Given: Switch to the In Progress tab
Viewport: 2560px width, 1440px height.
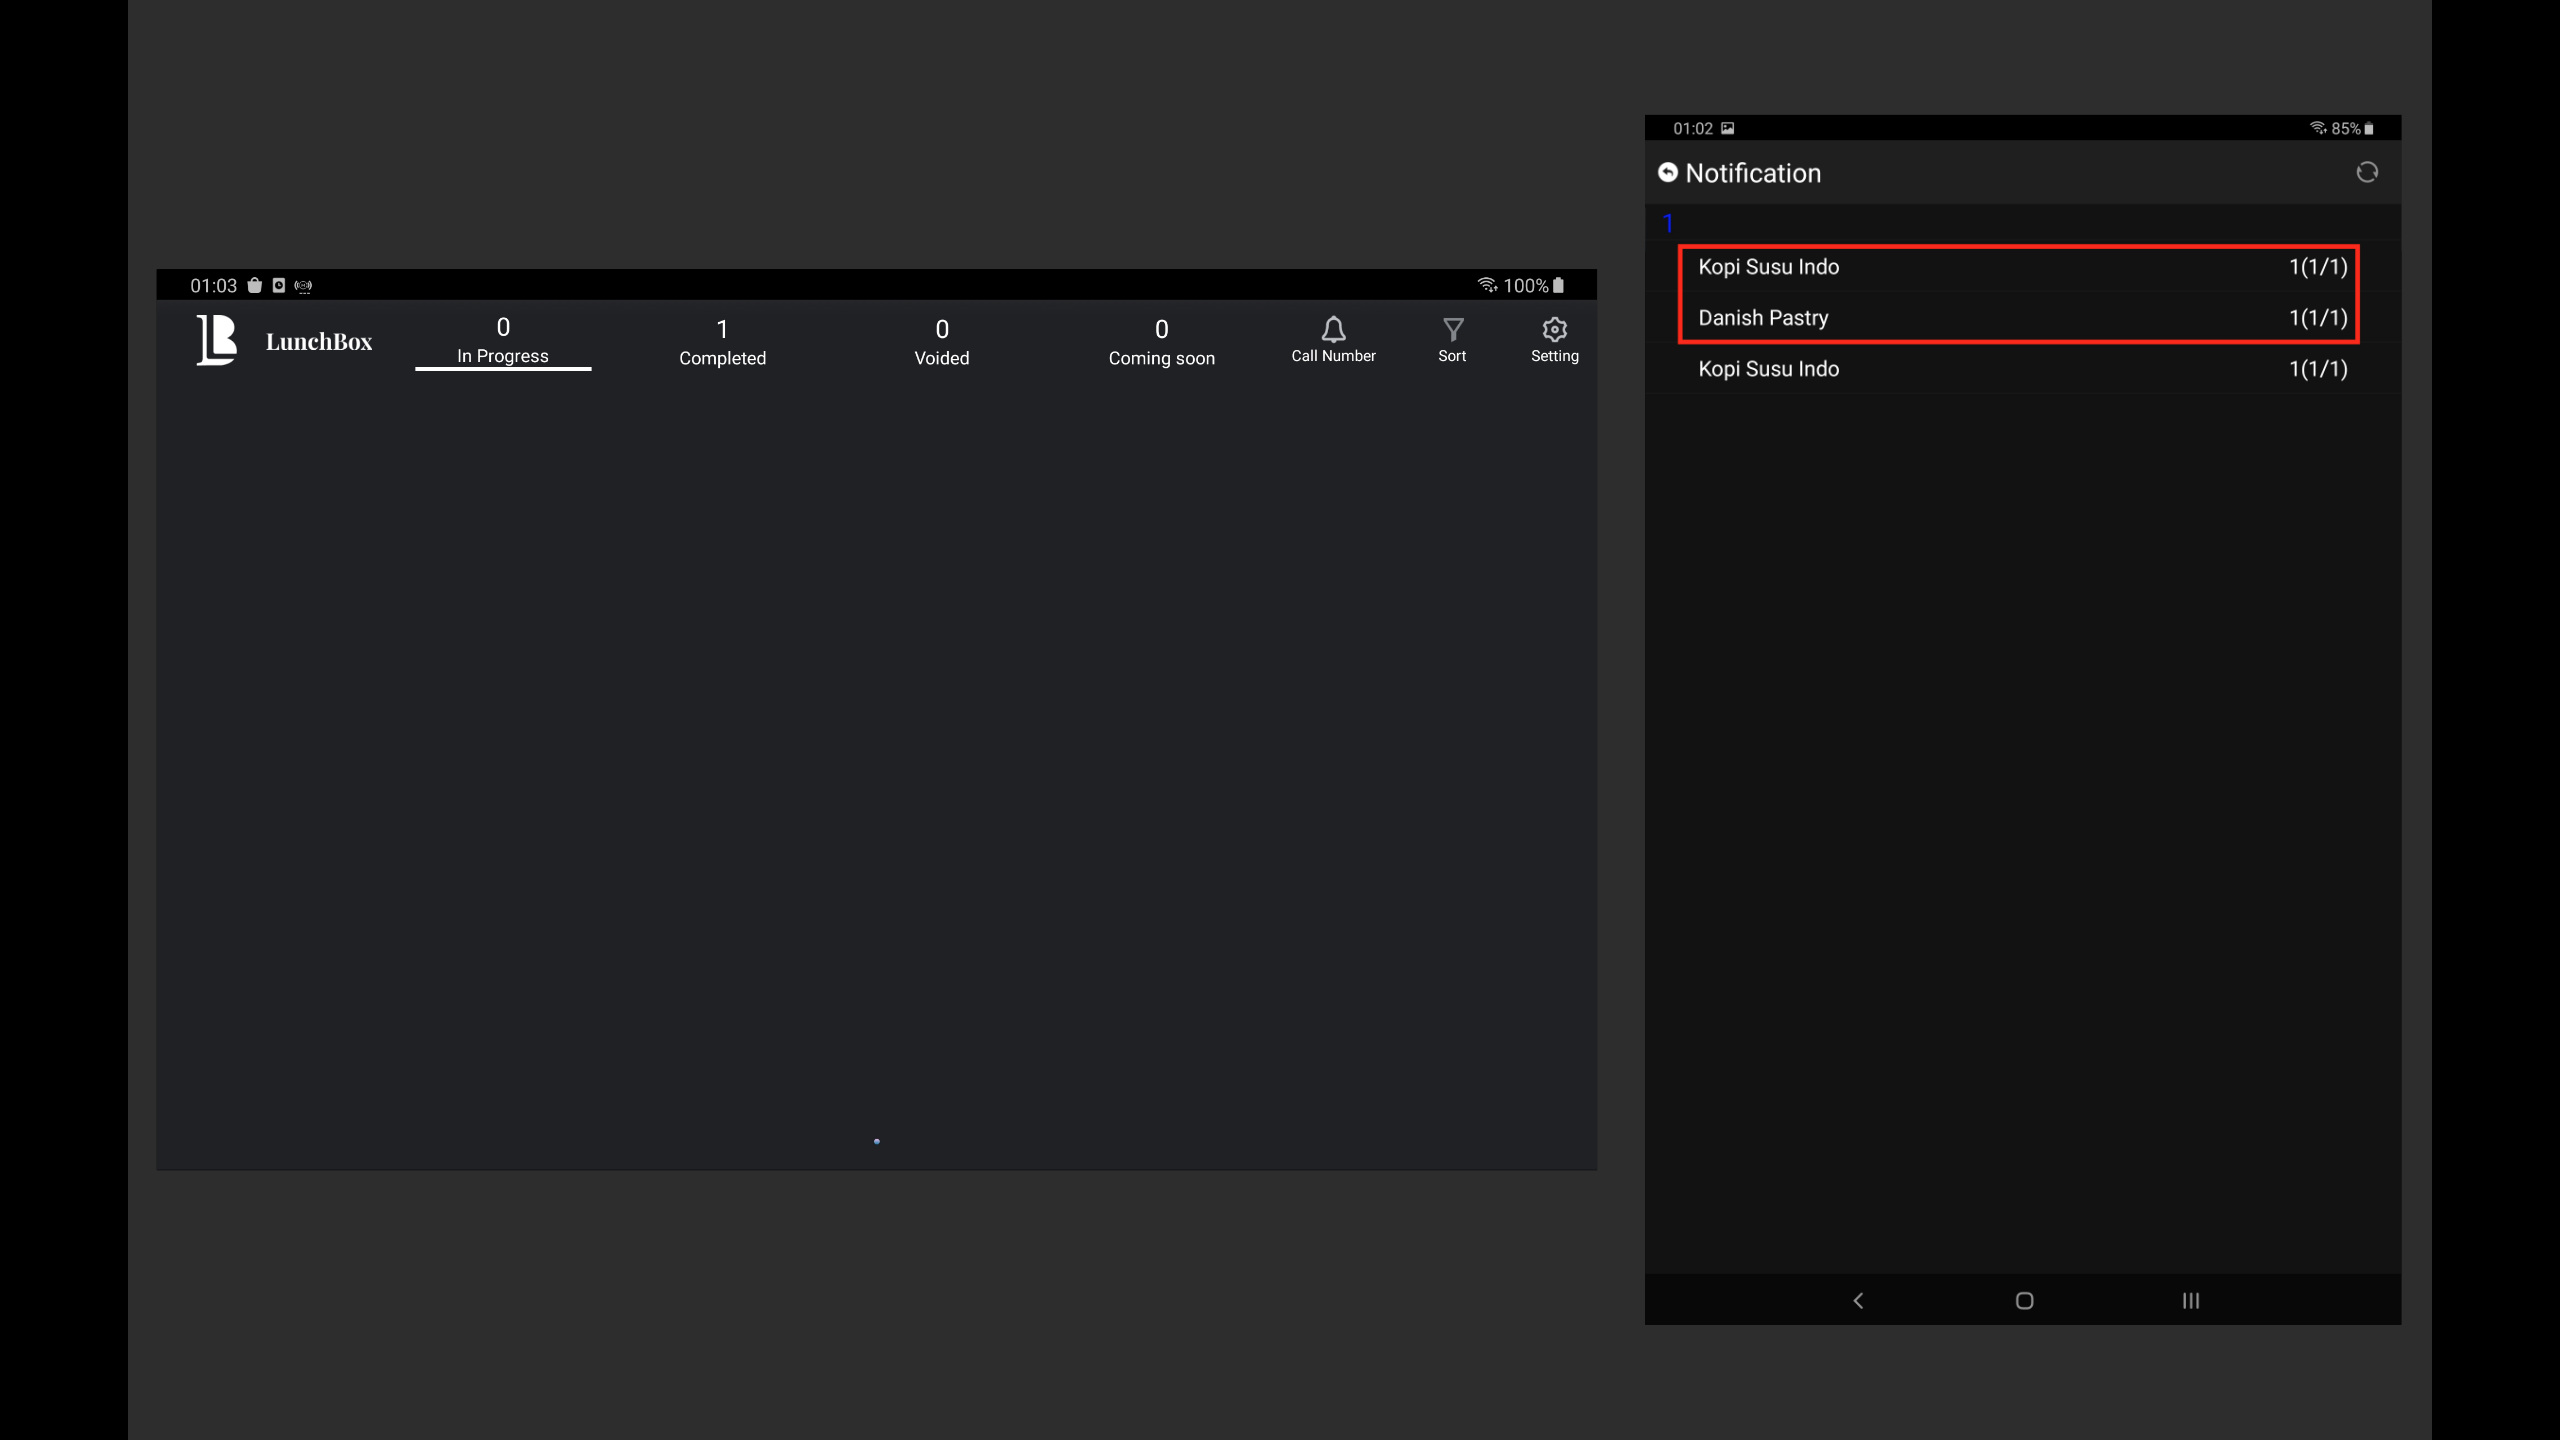Looking at the screenshot, I should (x=503, y=341).
